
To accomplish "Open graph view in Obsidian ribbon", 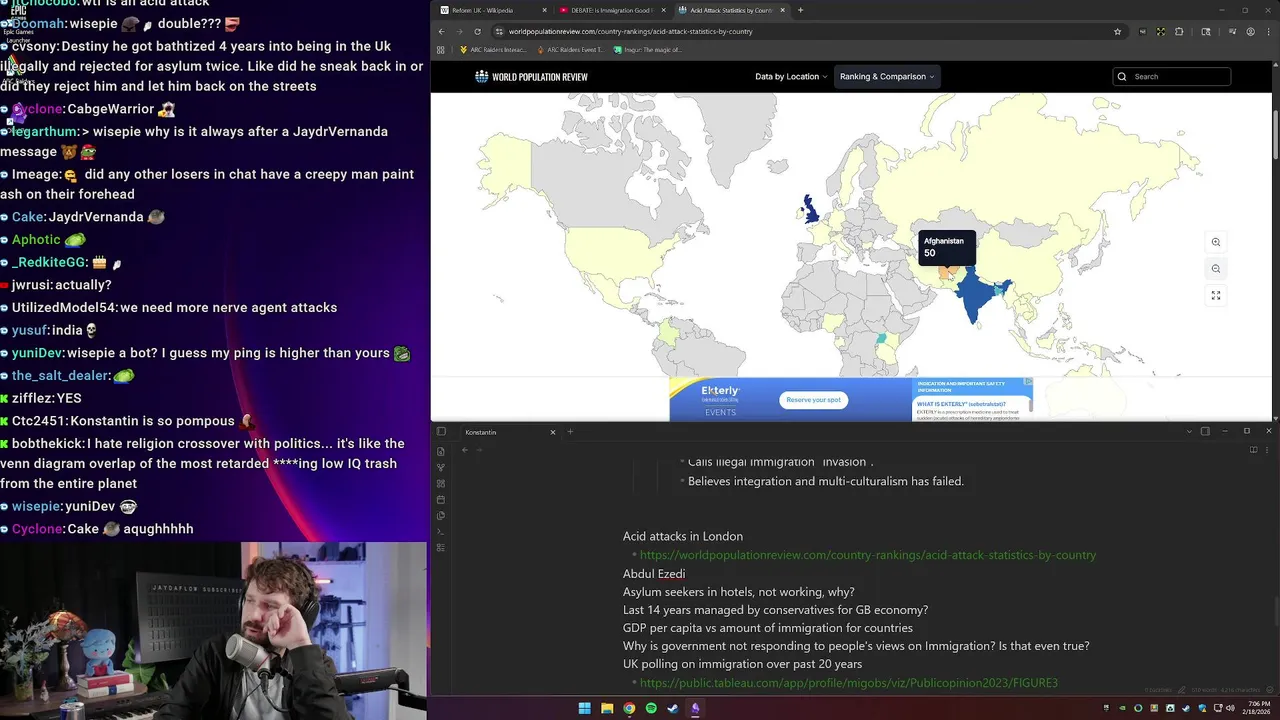I will 441,467.
